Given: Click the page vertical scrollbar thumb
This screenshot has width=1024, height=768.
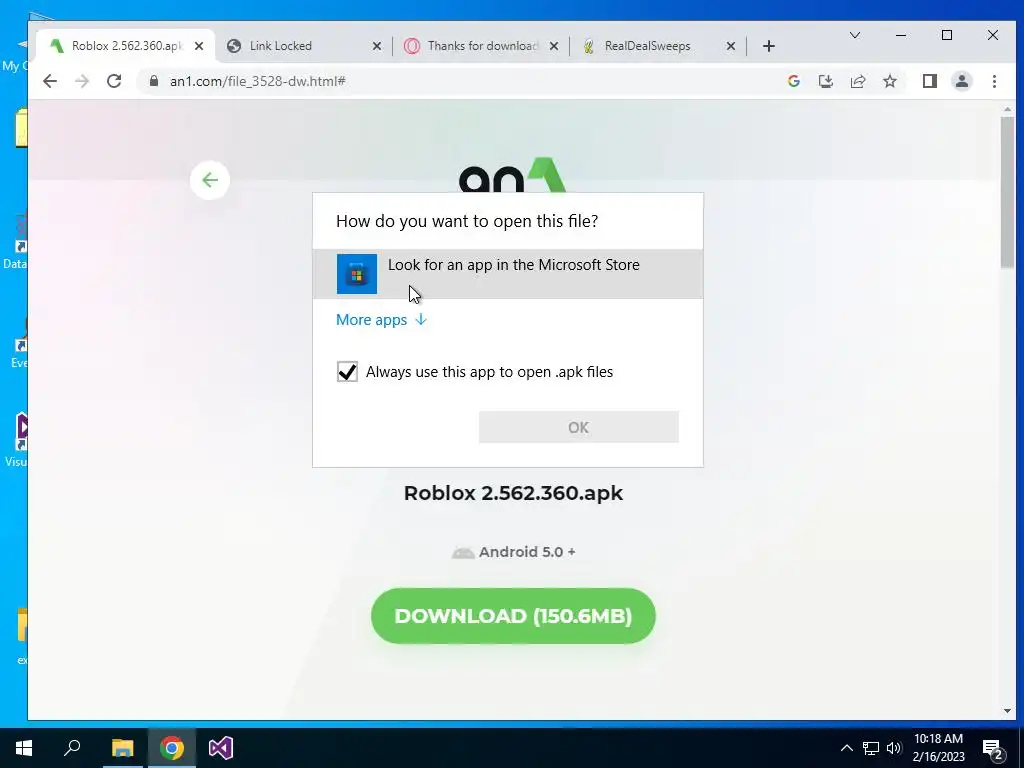Looking at the screenshot, I should (x=1007, y=191).
